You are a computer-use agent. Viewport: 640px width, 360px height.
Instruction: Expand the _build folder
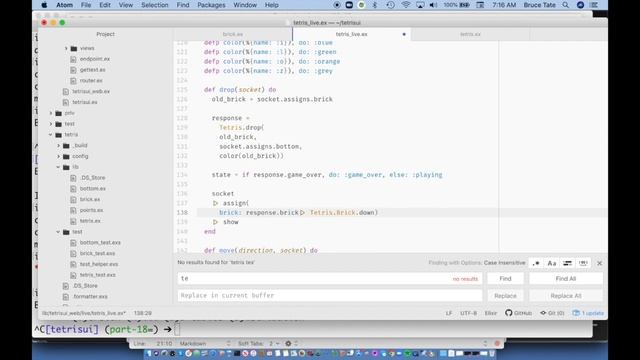coord(58,145)
